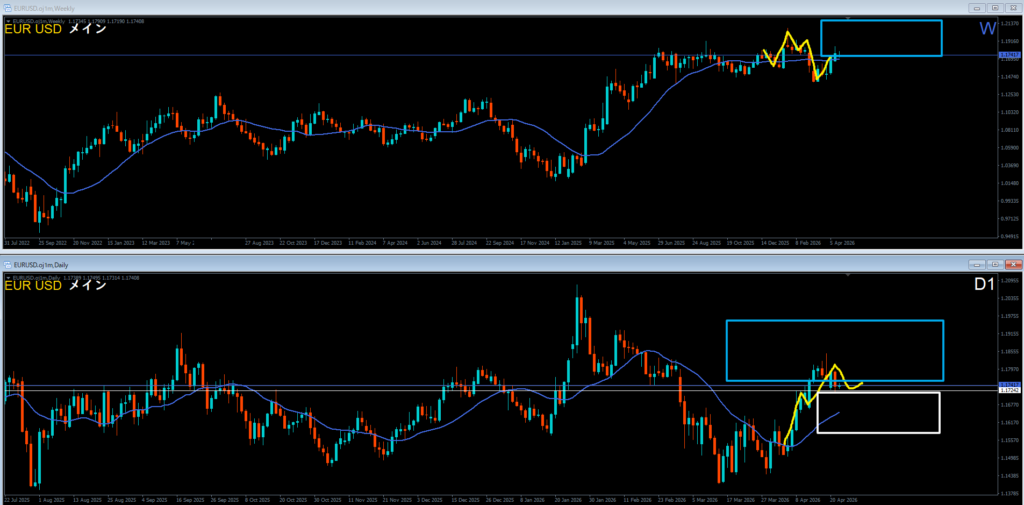The height and width of the screenshot is (505, 1024).
Task: Click the blue current price tag on Weekly axis
Action: [1009, 56]
